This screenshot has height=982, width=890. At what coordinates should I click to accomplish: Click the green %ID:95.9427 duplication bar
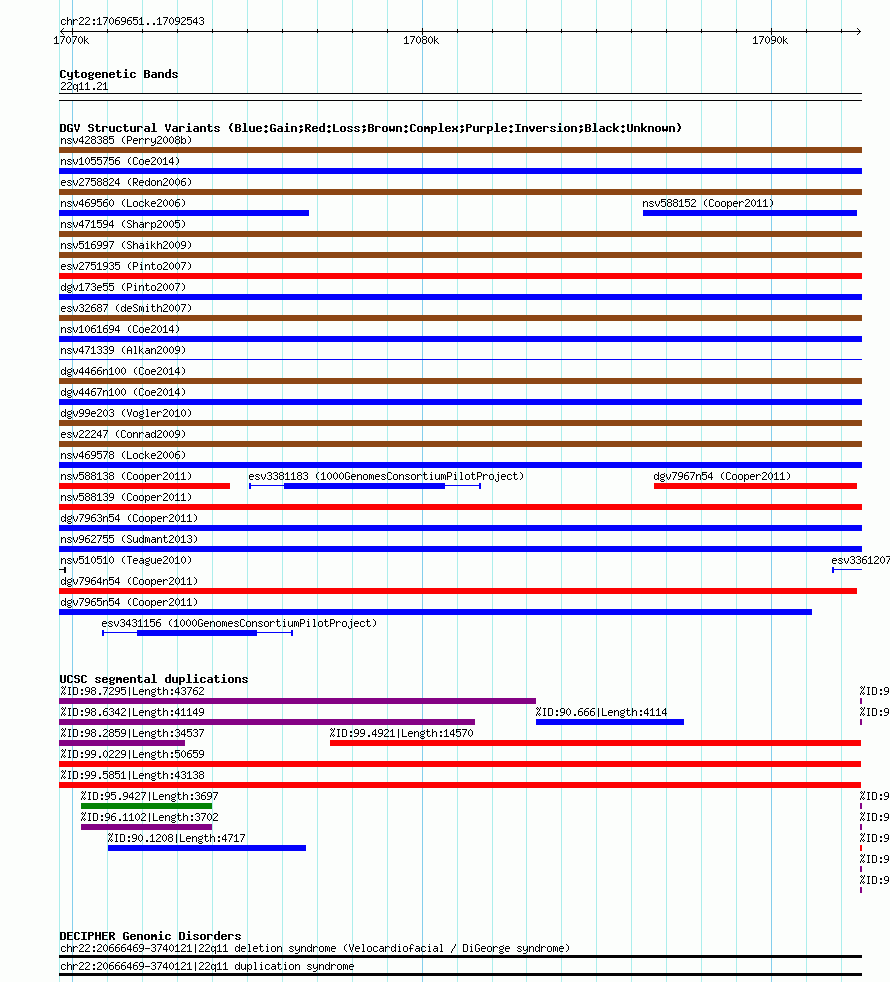(x=147, y=806)
